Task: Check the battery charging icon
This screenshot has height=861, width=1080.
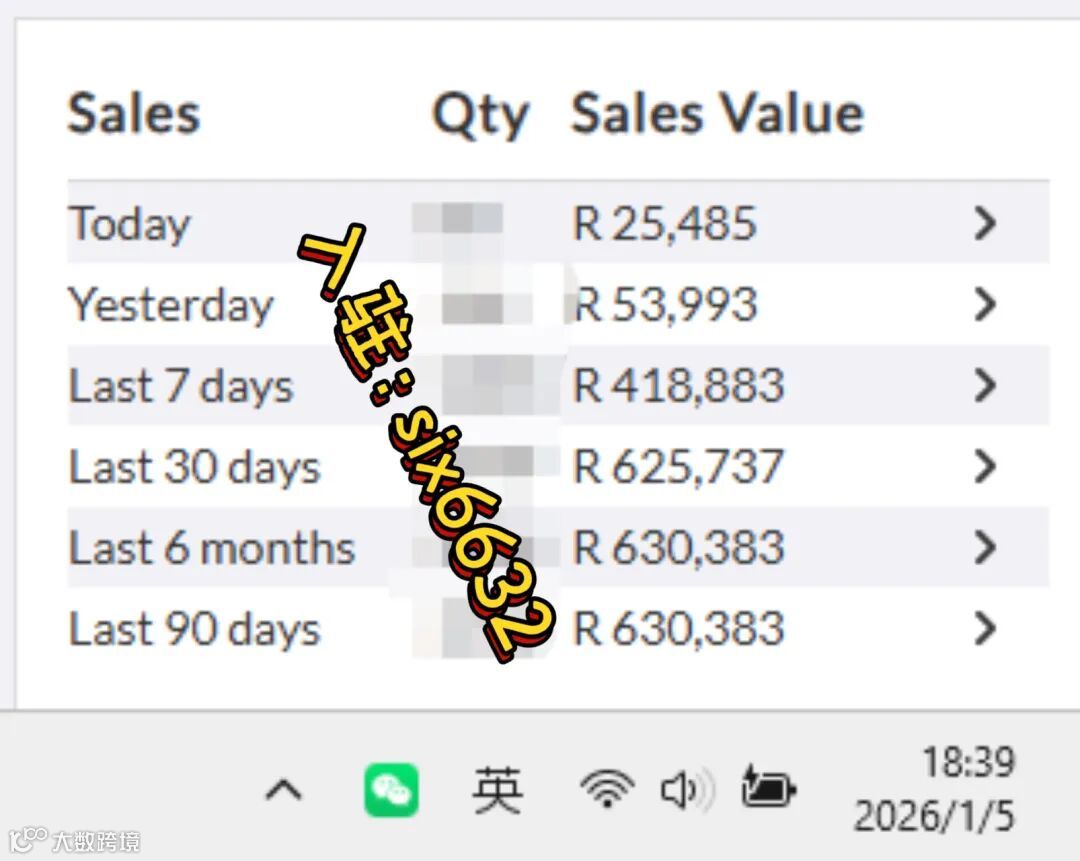Action: pos(769,787)
